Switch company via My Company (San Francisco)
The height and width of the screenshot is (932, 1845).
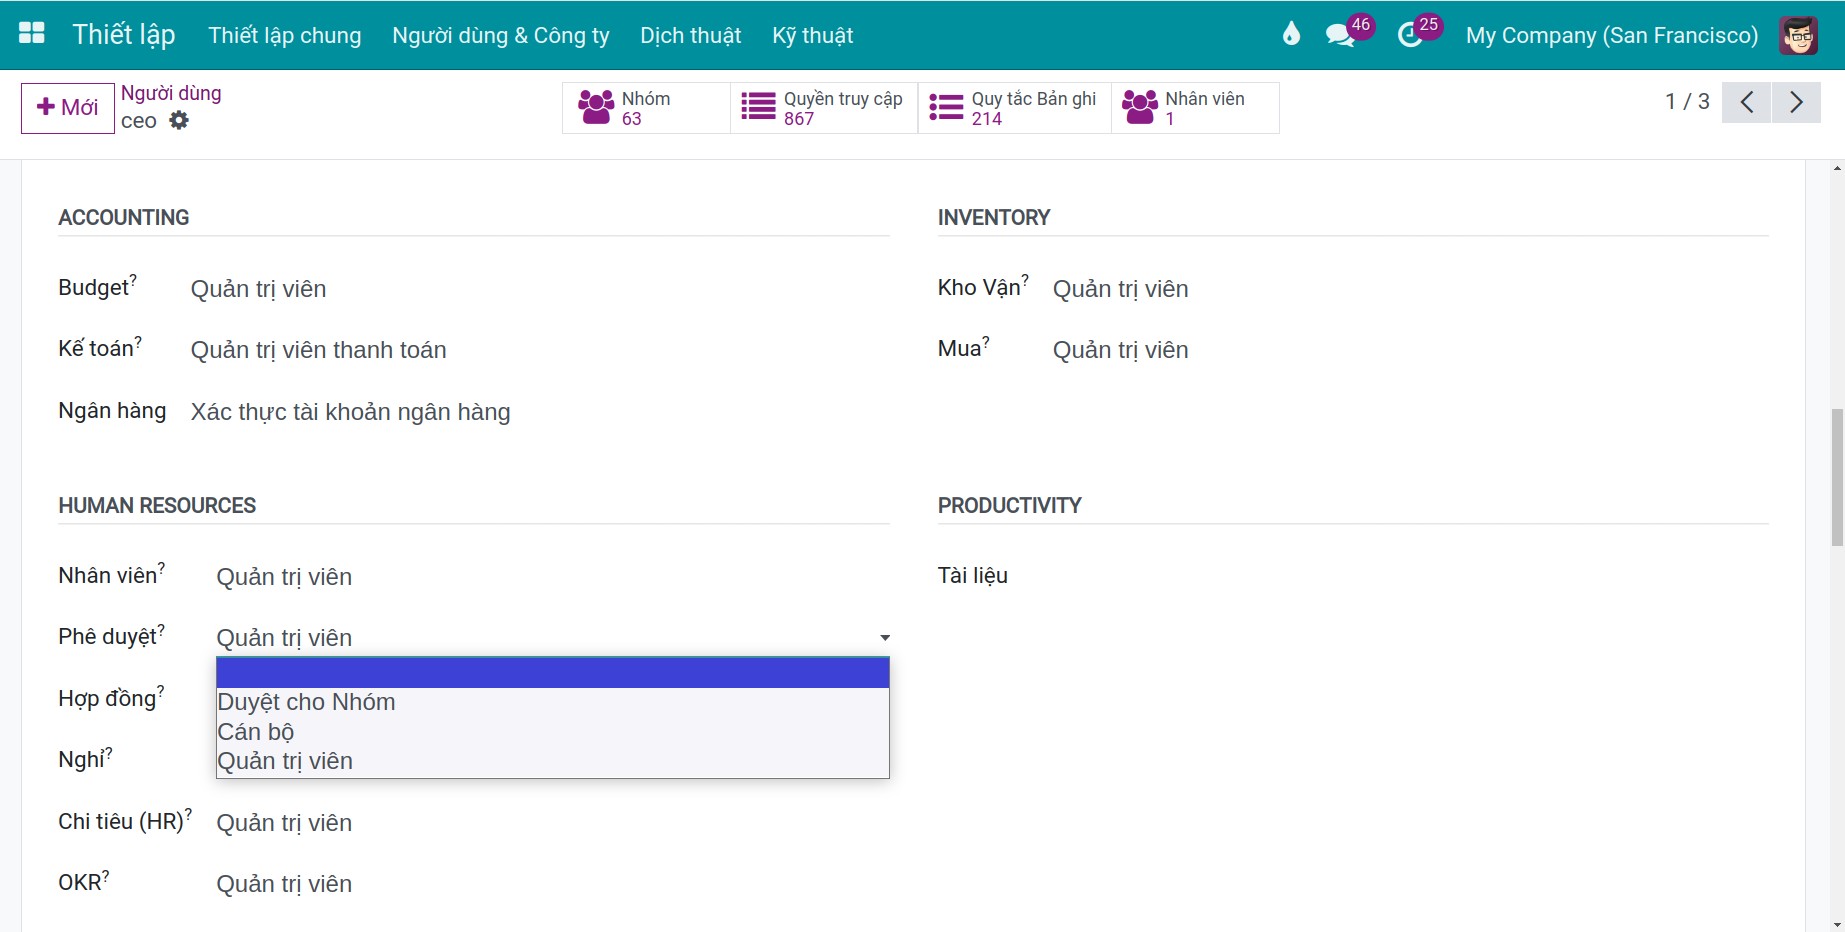tap(1612, 35)
